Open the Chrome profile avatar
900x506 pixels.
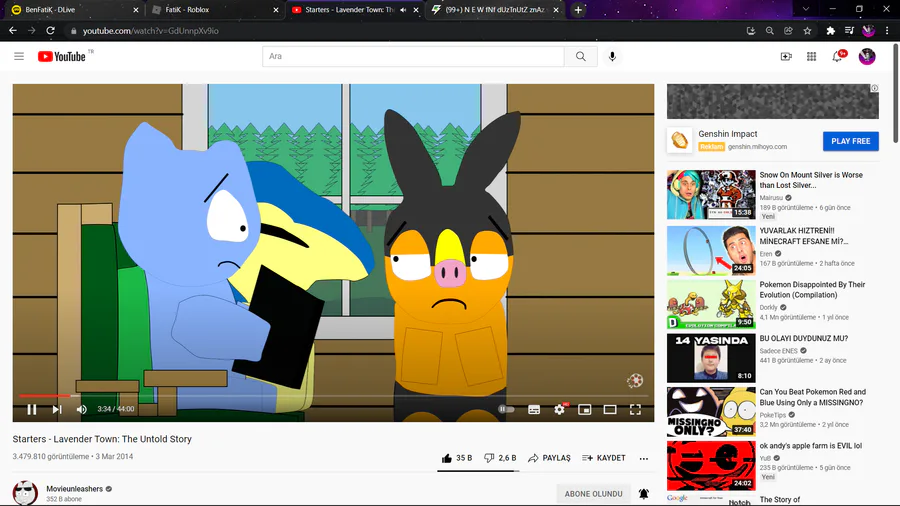pos(868,31)
